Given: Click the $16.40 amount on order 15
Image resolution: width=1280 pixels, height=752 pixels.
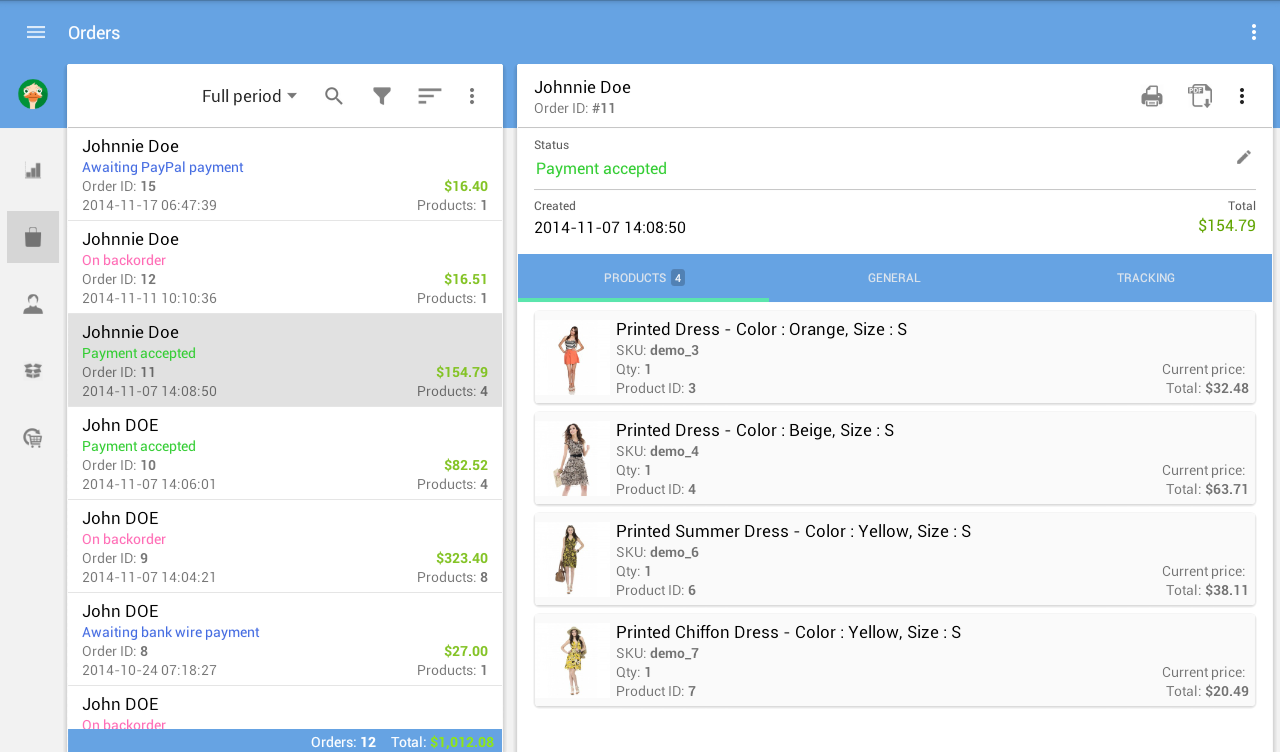Looking at the screenshot, I should pyautogui.click(x=466, y=186).
